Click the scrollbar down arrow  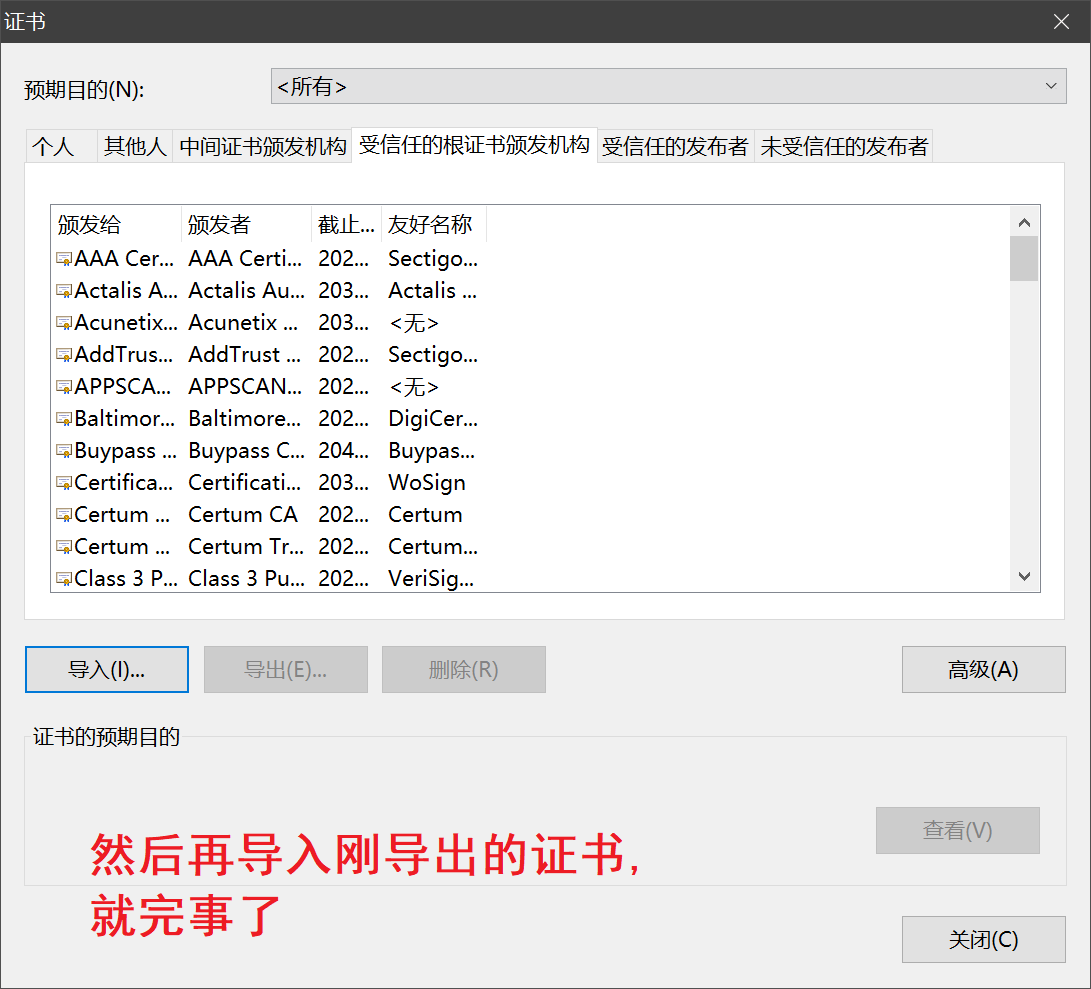[x=1024, y=576]
